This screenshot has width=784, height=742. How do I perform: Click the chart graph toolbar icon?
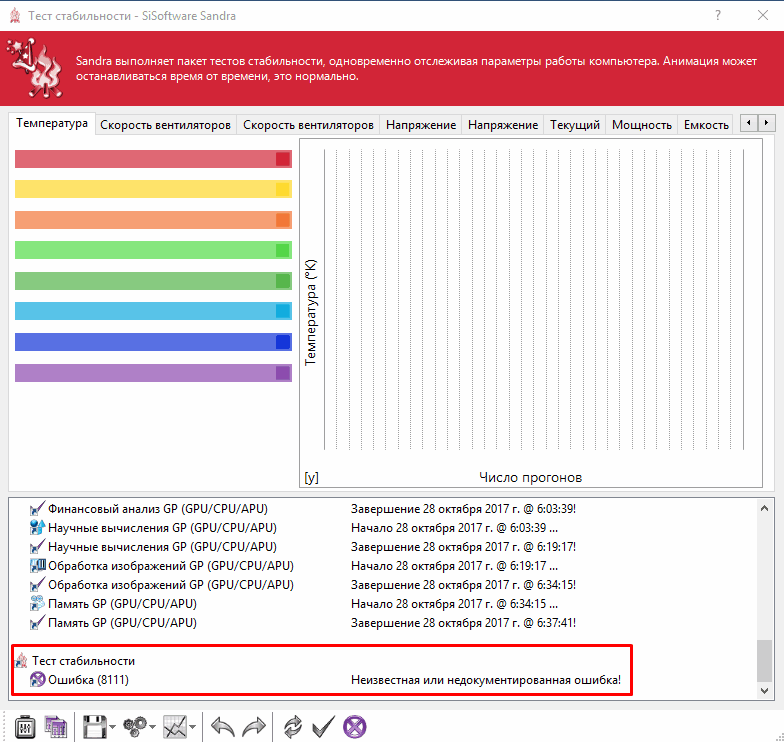(x=175, y=726)
